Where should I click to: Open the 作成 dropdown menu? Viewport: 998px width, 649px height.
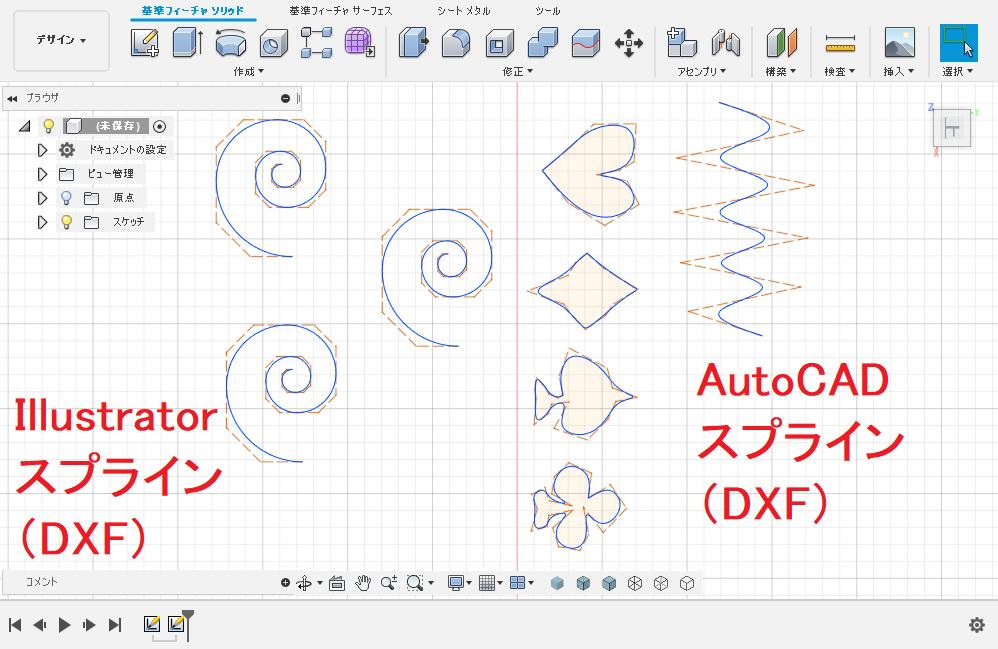248,71
